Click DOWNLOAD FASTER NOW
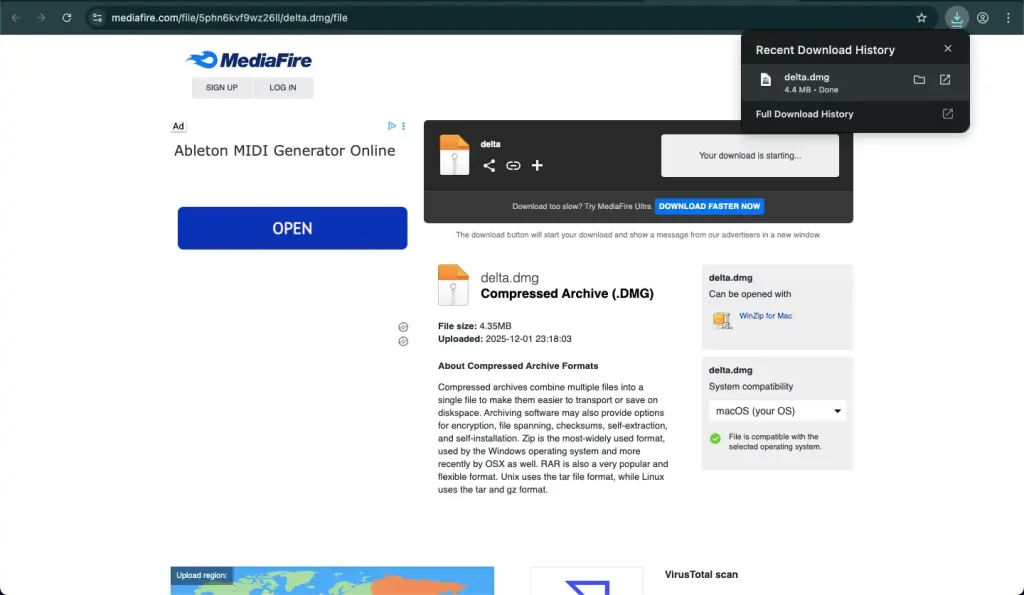 [709, 206]
